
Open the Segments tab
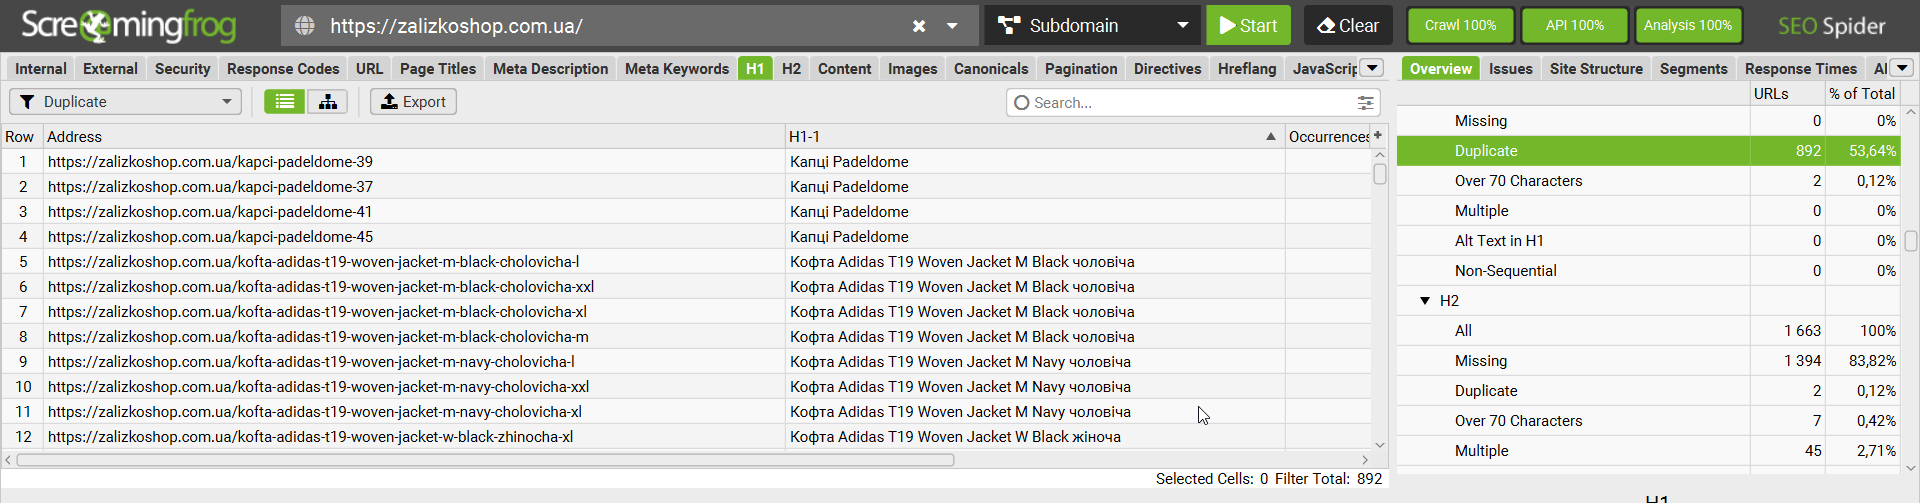point(1693,68)
